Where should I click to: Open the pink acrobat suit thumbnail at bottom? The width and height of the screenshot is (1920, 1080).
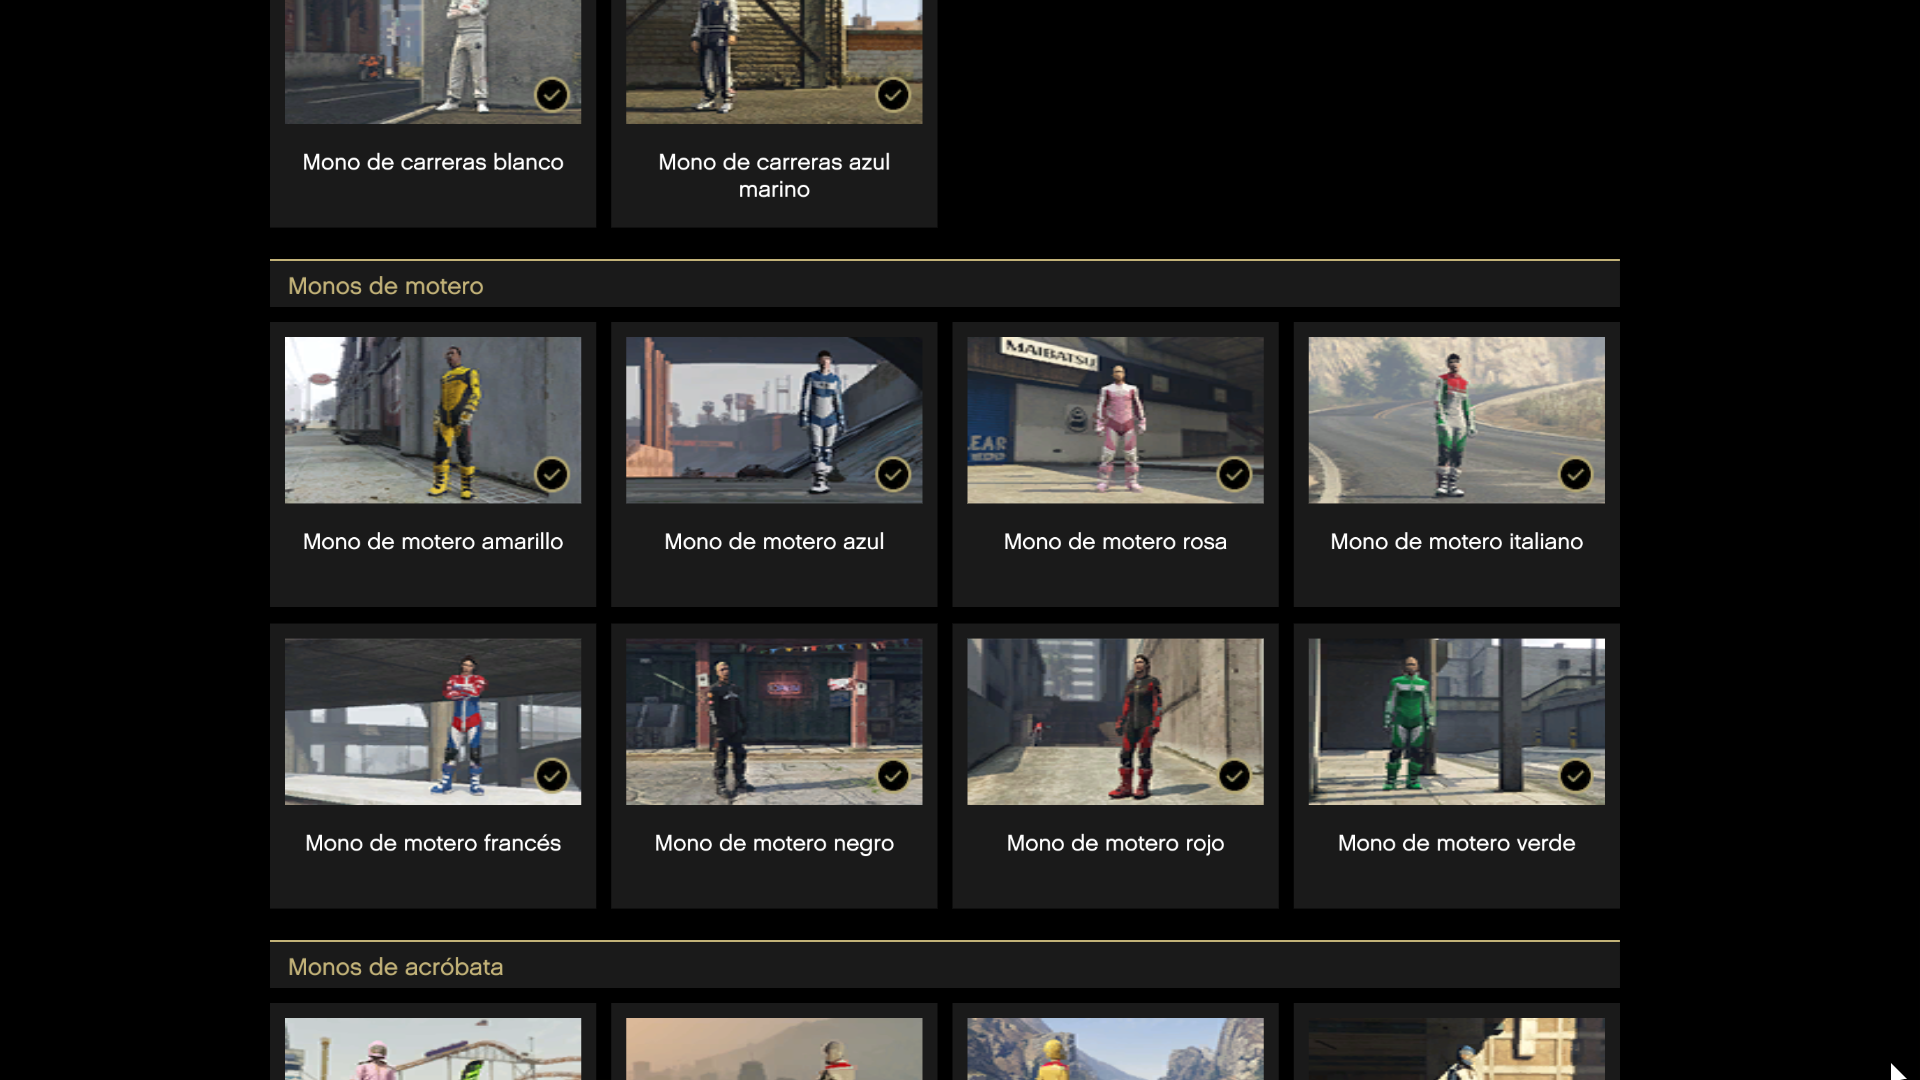(x=432, y=1048)
